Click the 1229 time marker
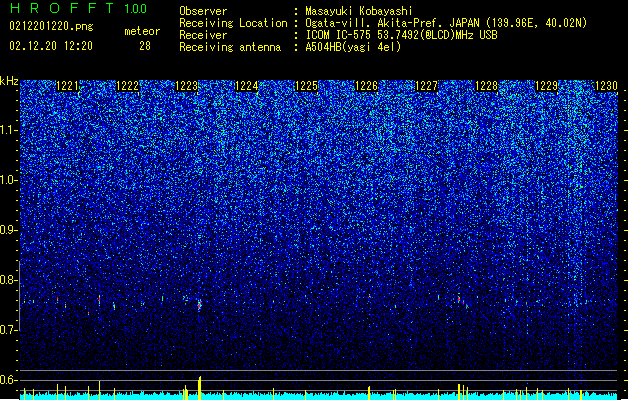629x400 pixels. coord(546,86)
